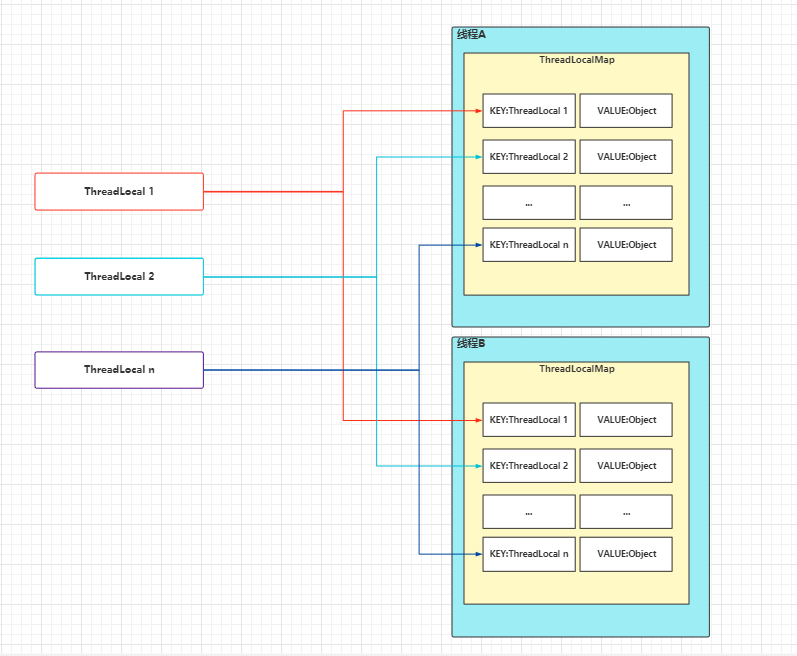This screenshot has width=797, height=656.
Task: Select KEY:ThreadLocal 2 cell in 线程B
Action: pyautogui.click(x=529, y=466)
